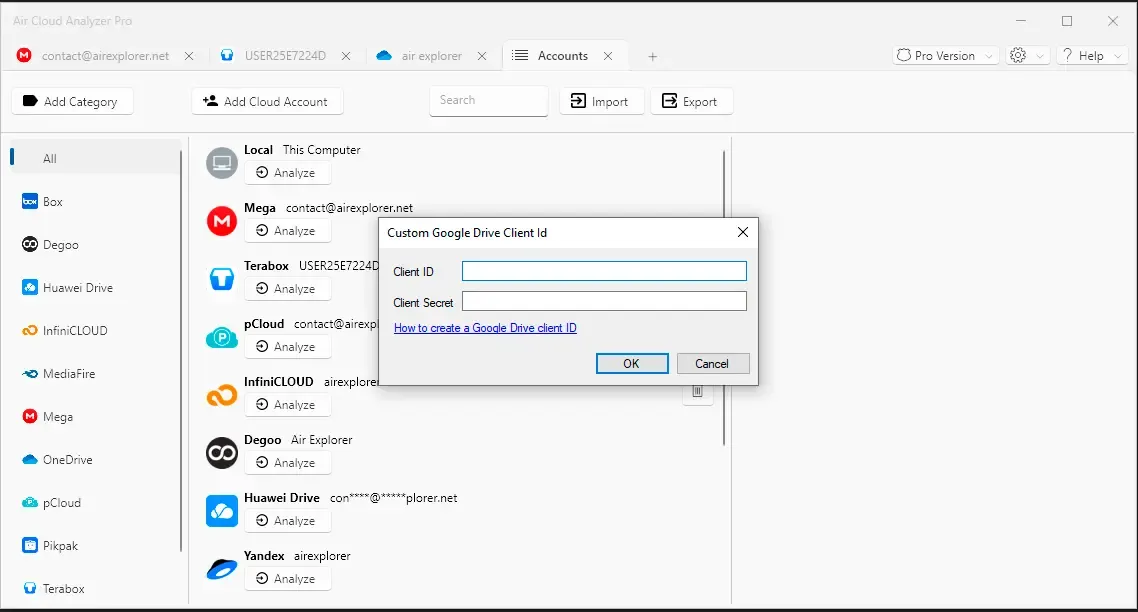Click the Terabox account logo in list
Viewport: 1138px width, 612px height.
[x=221, y=279]
